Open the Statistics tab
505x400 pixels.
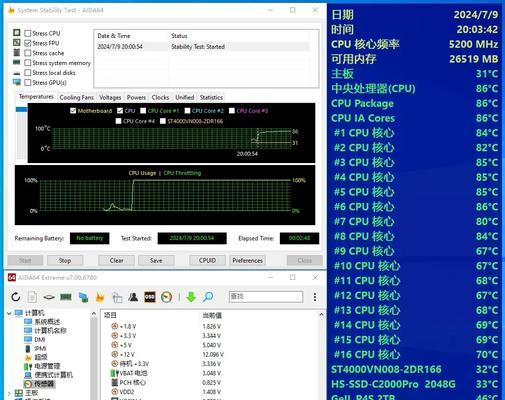[x=211, y=97]
